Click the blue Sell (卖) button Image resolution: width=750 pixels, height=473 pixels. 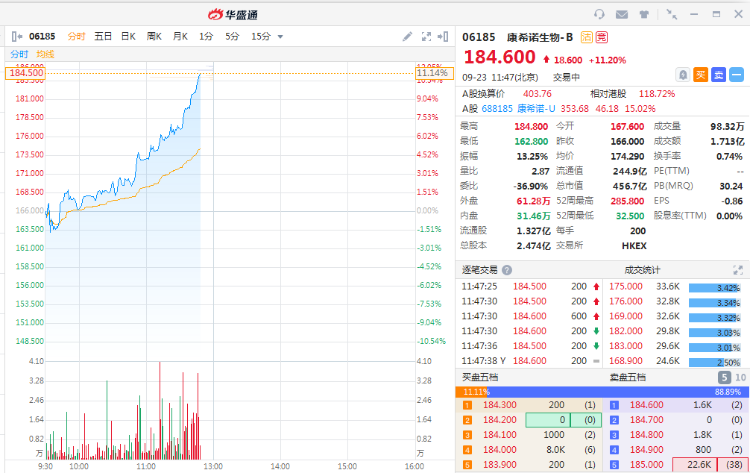pos(718,75)
